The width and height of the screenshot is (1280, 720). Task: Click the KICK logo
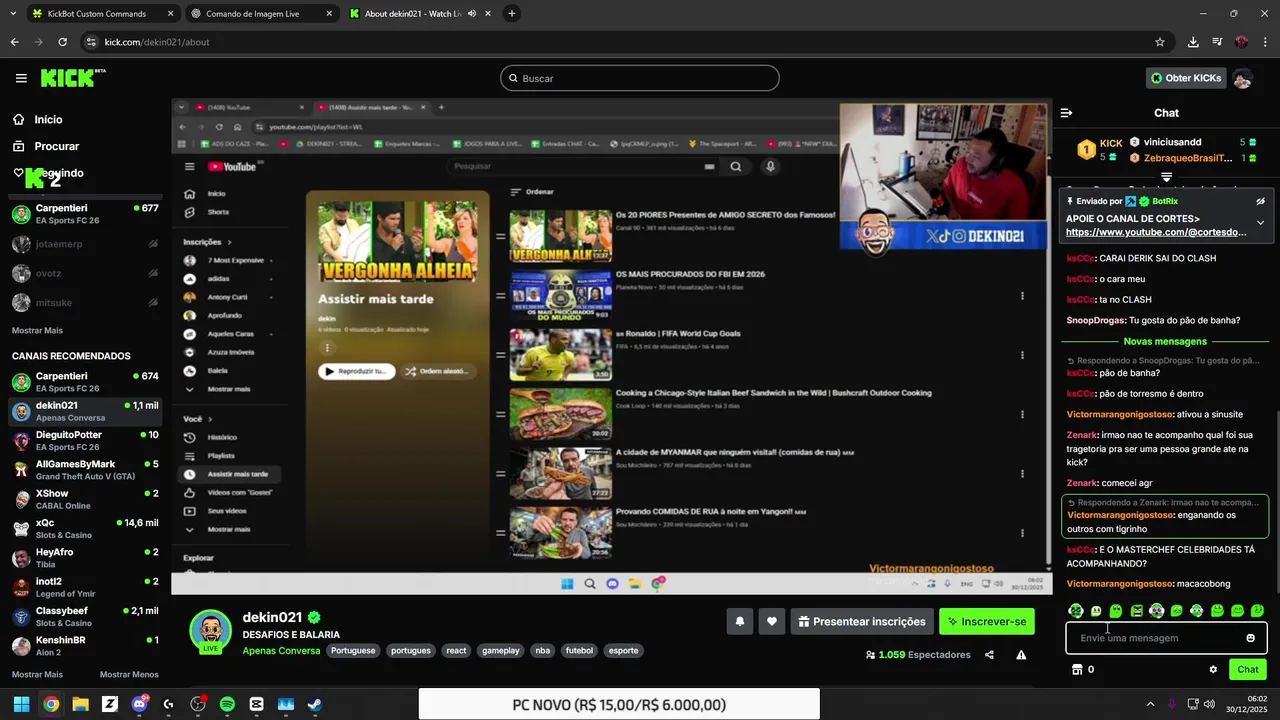coord(72,78)
